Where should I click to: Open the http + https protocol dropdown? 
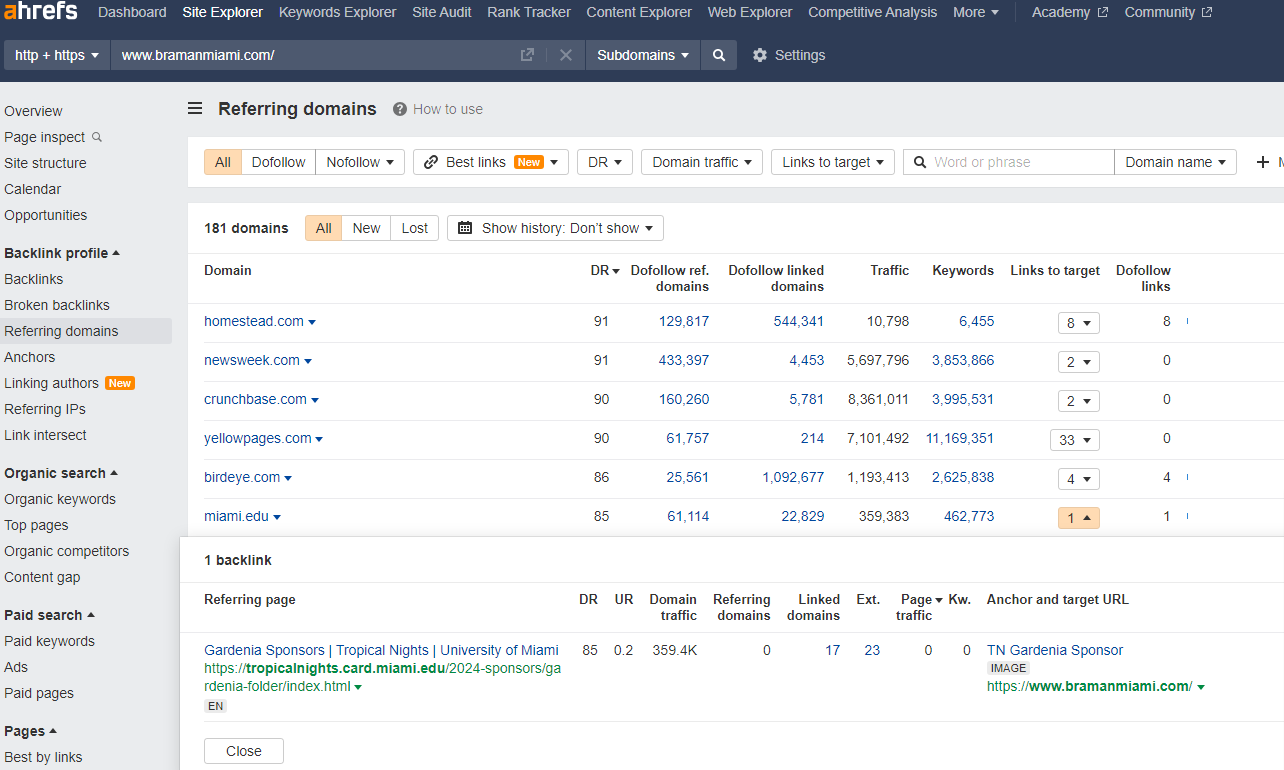pyautogui.click(x=57, y=55)
